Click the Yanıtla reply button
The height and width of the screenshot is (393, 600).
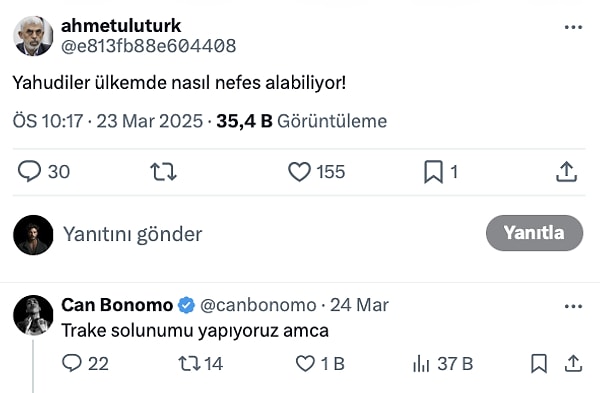(534, 233)
